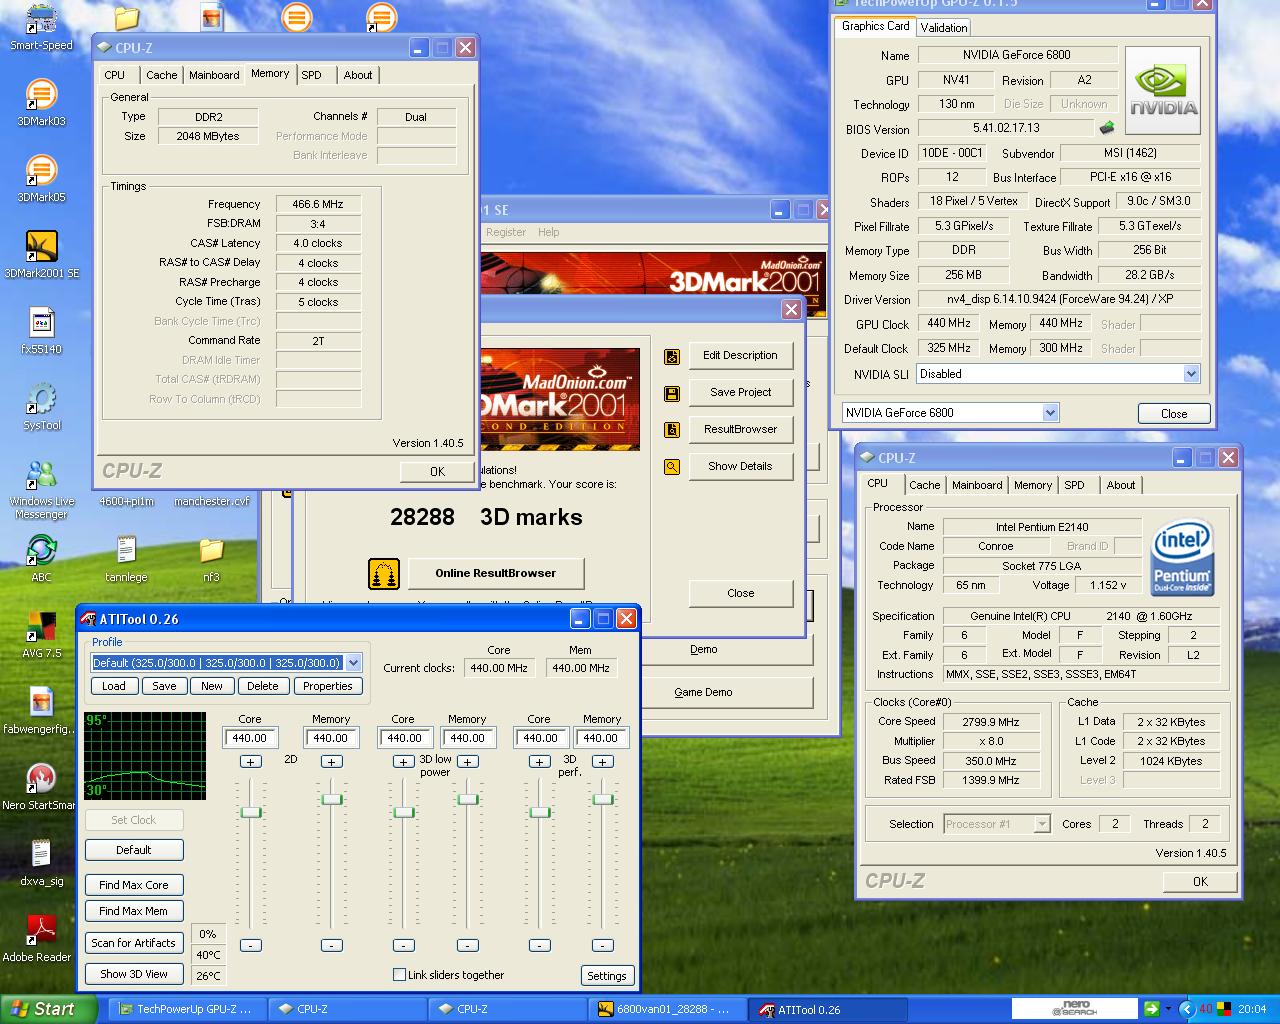
Task: Open the Nero StartSmart desktop icon
Action: click(x=40, y=786)
